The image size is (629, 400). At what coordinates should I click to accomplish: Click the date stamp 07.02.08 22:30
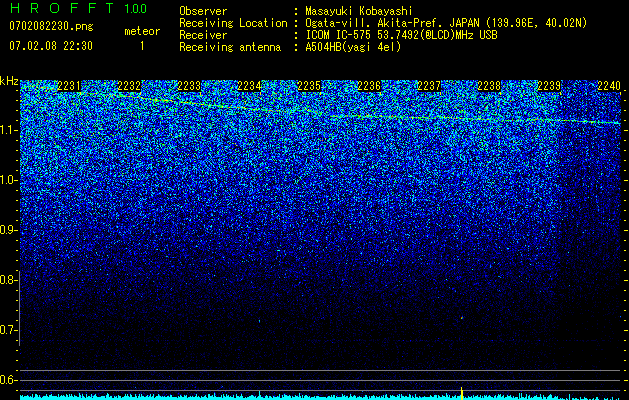(51, 46)
